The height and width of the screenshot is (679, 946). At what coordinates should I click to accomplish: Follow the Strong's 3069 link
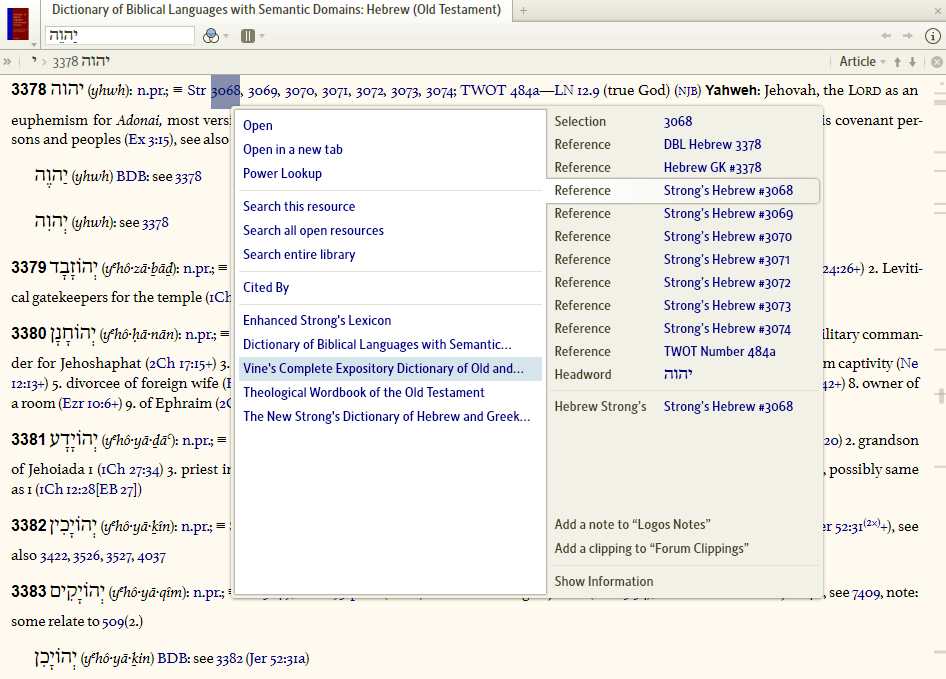pos(262,91)
